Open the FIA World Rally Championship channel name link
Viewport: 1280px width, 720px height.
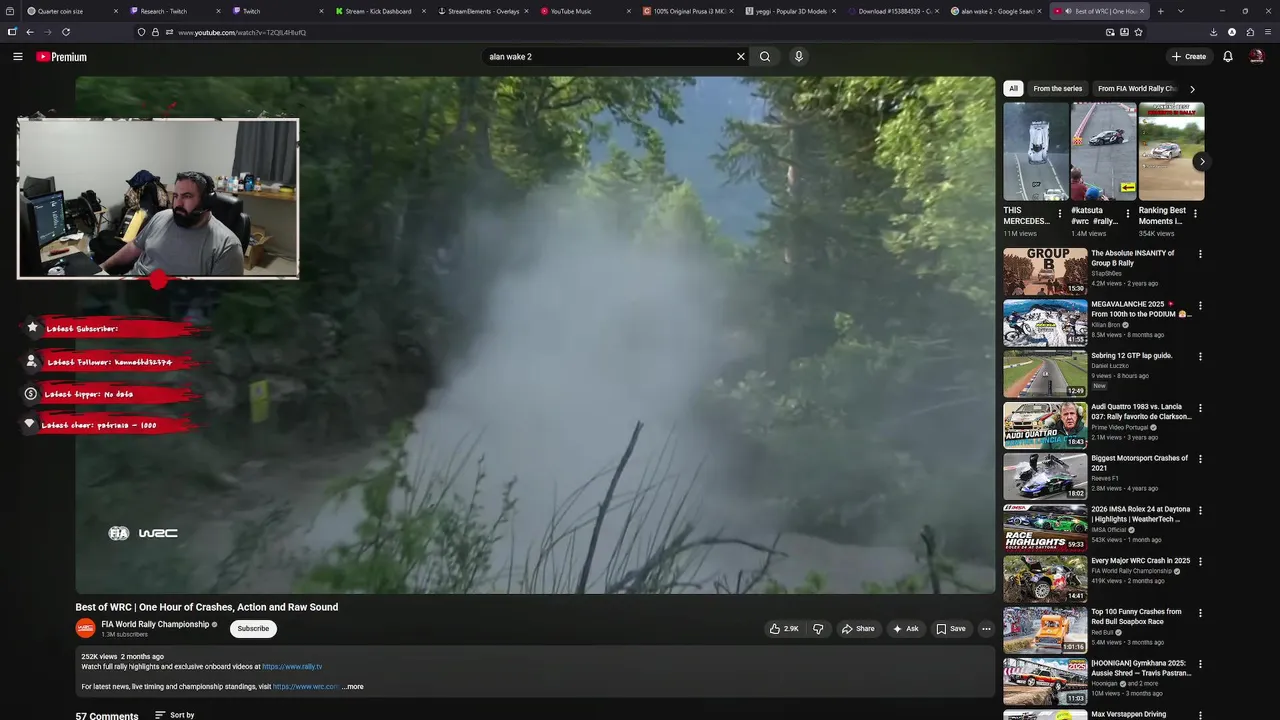(155, 624)
